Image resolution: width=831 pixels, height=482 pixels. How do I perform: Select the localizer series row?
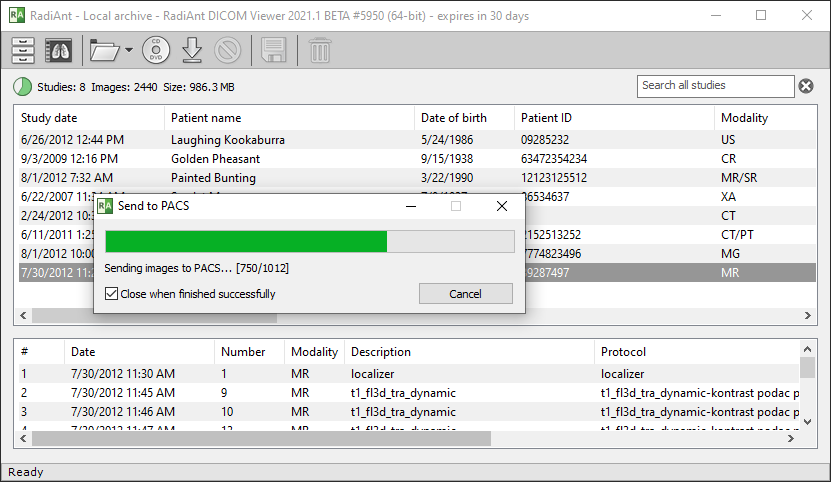coord(408,374)
